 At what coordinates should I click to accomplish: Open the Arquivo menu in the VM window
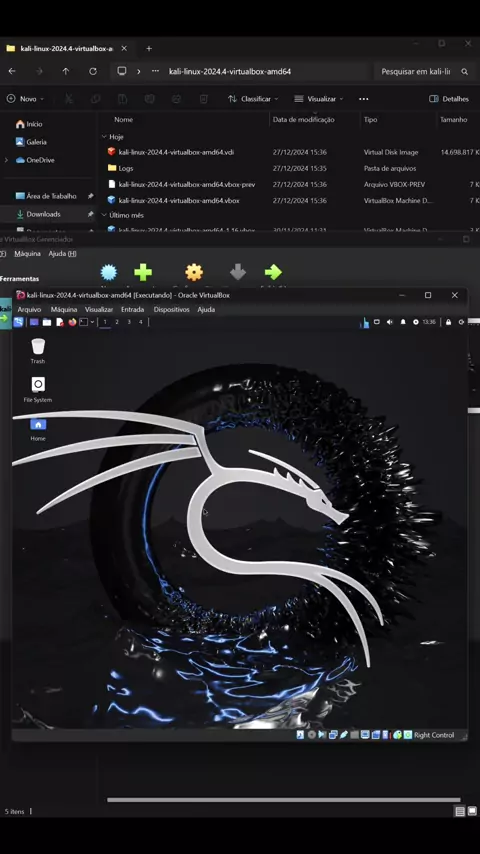coord(29,309)
